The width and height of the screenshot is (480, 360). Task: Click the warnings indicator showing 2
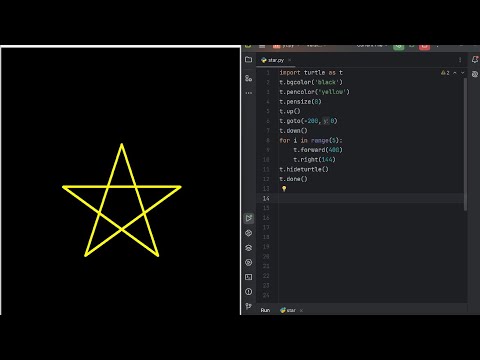coord(445,73)
